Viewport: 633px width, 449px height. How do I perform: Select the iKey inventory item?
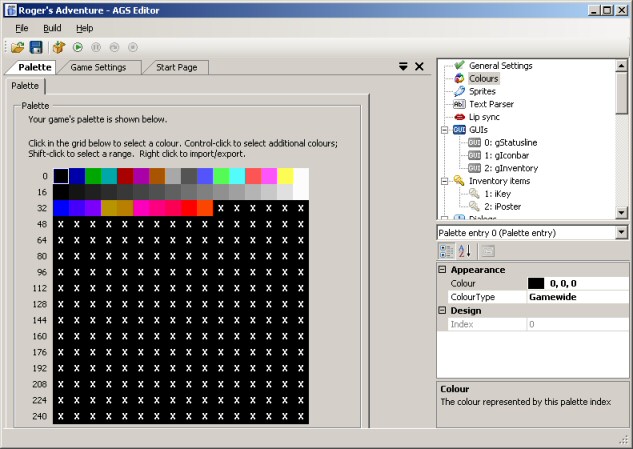pos(496,194)
